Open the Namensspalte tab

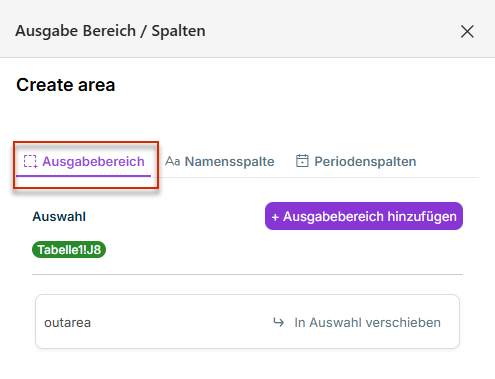tap(220, 162)
